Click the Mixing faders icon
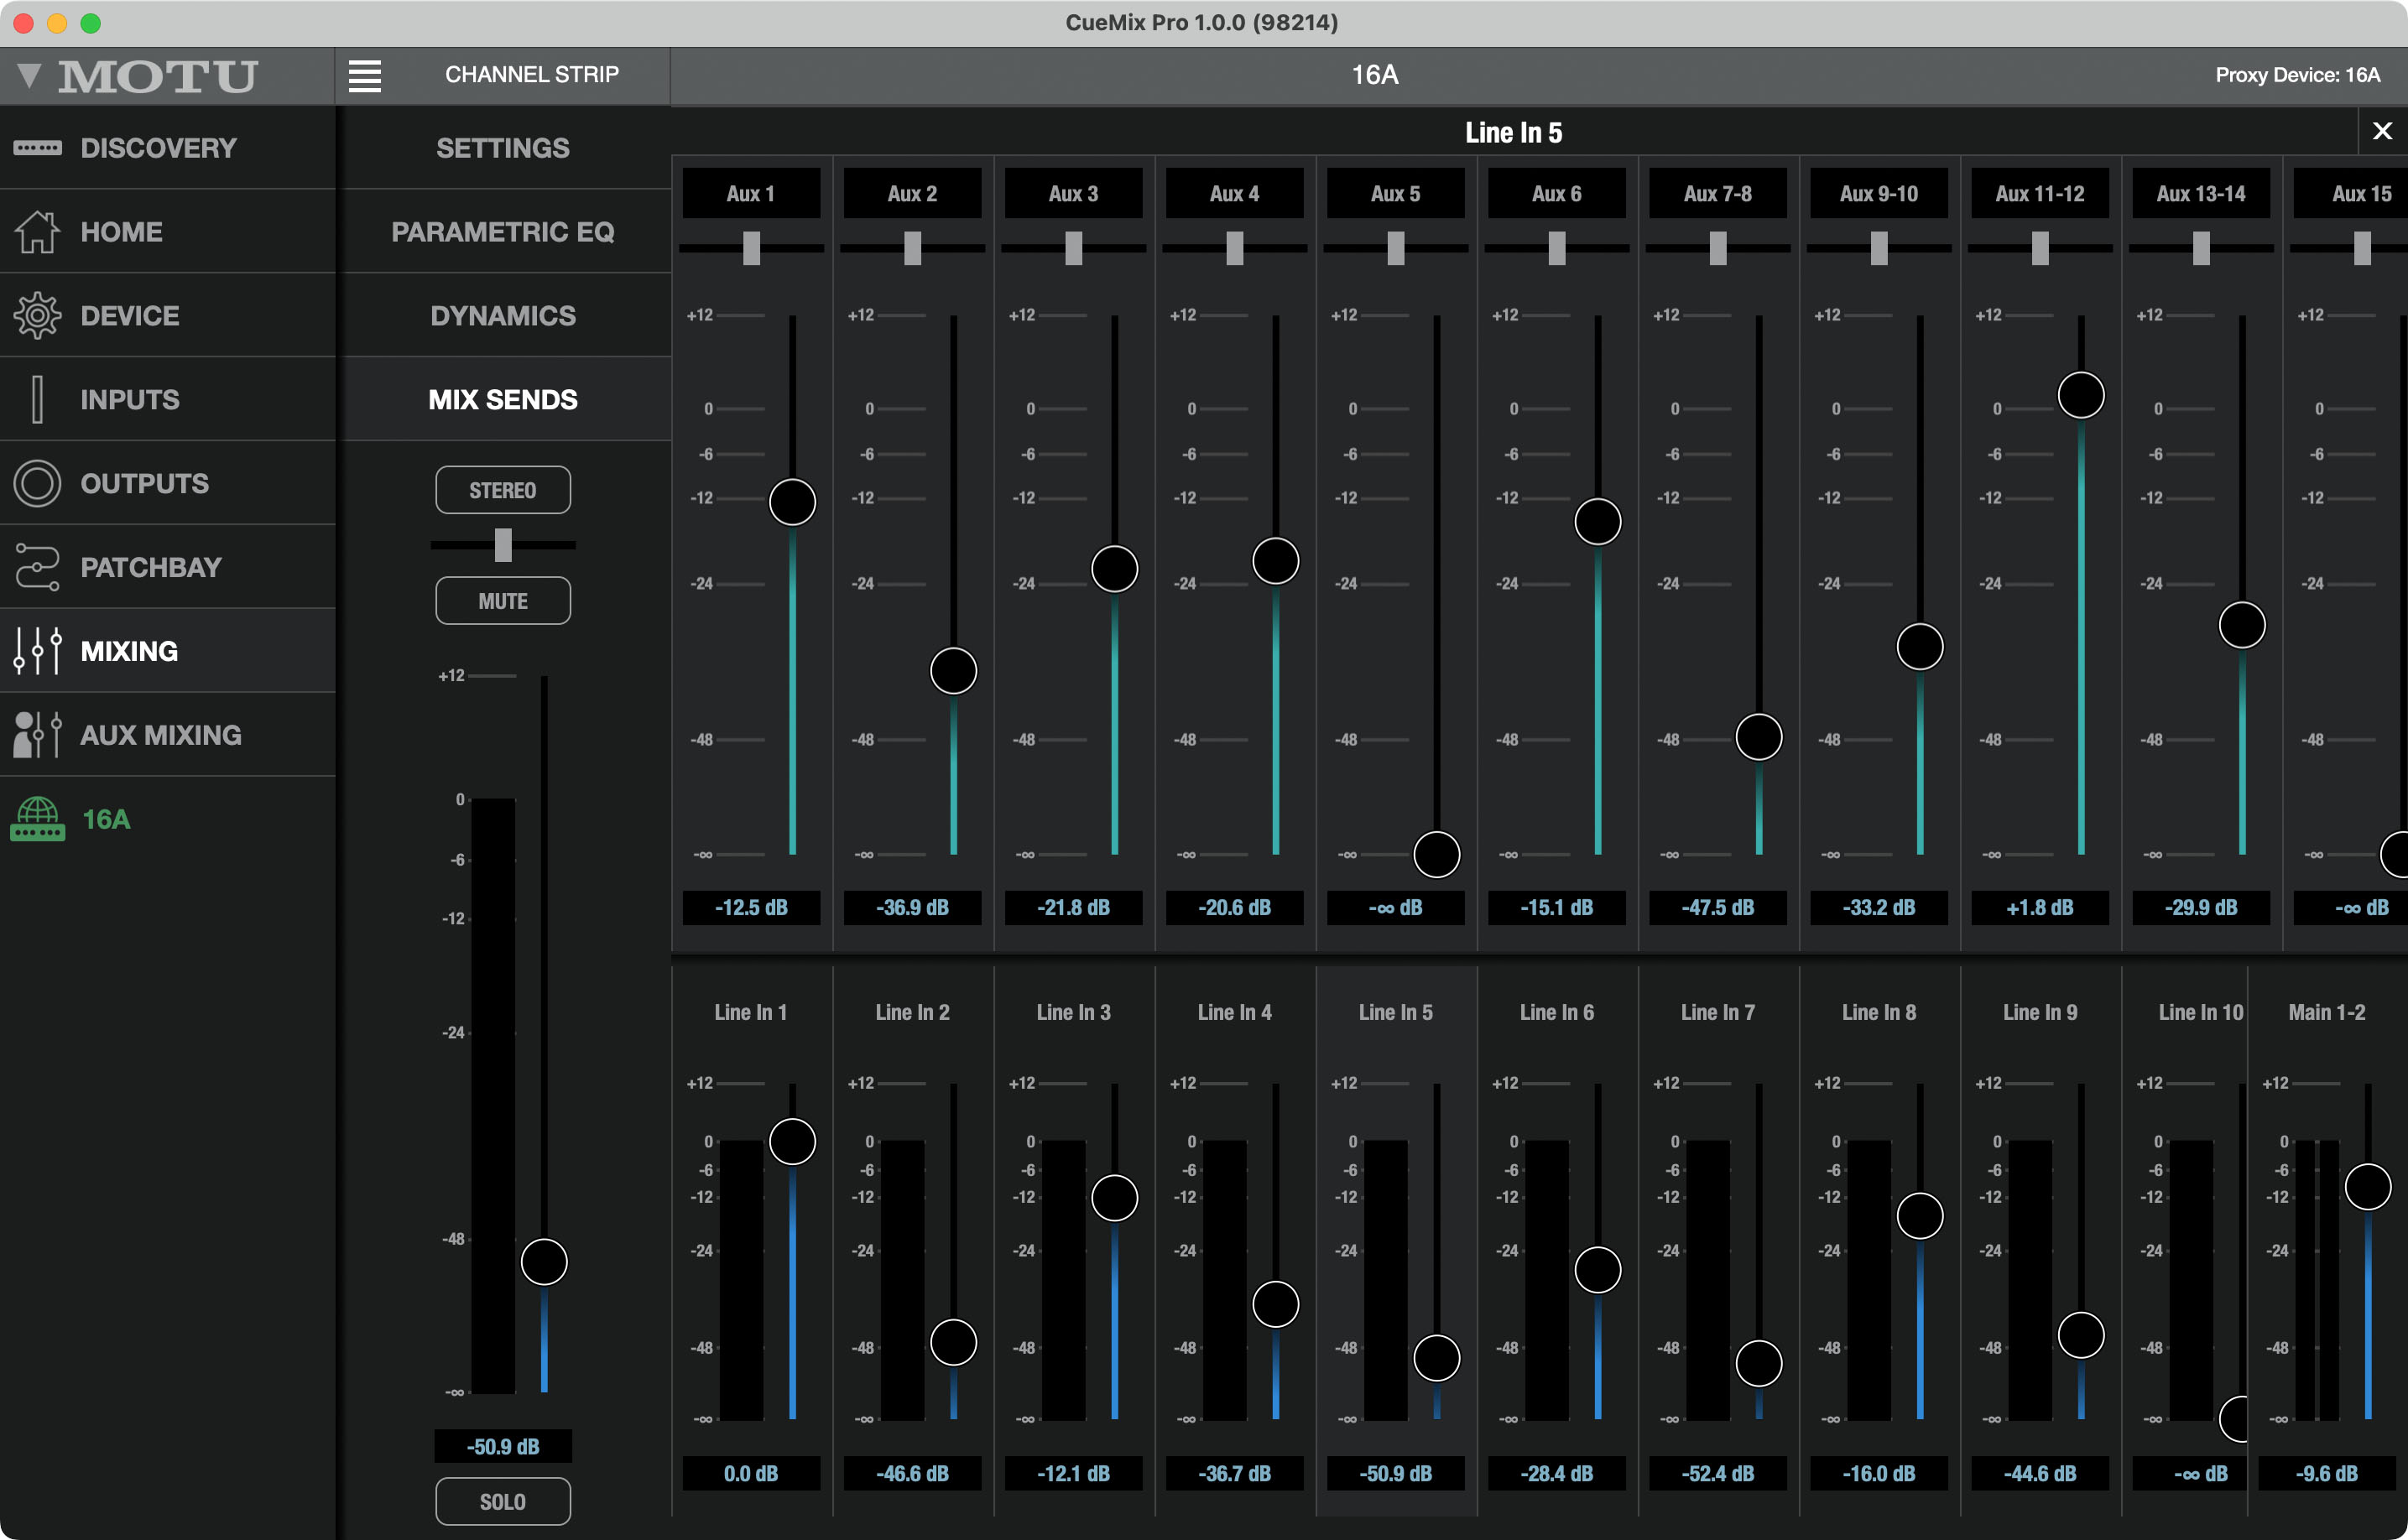This screenshot has height=1540, width=2408. (37, 651)
